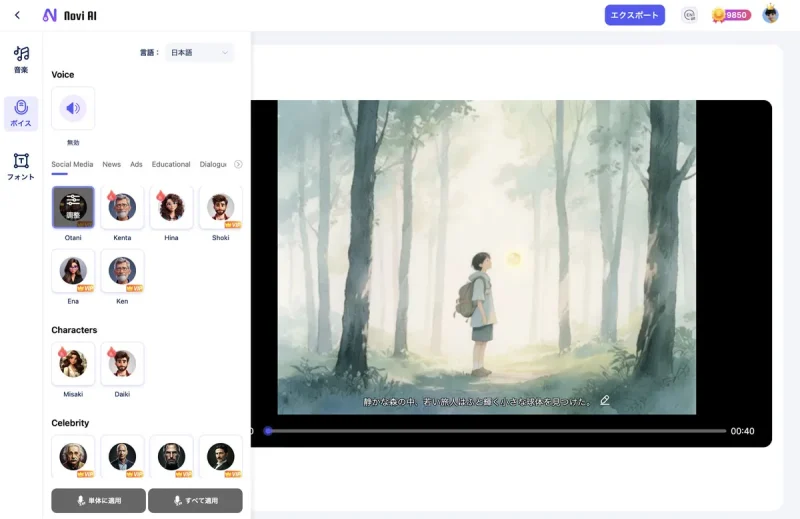Open the 日本語 language dropdown
This screenshot has width=800, height=519.
coord(200,52)
